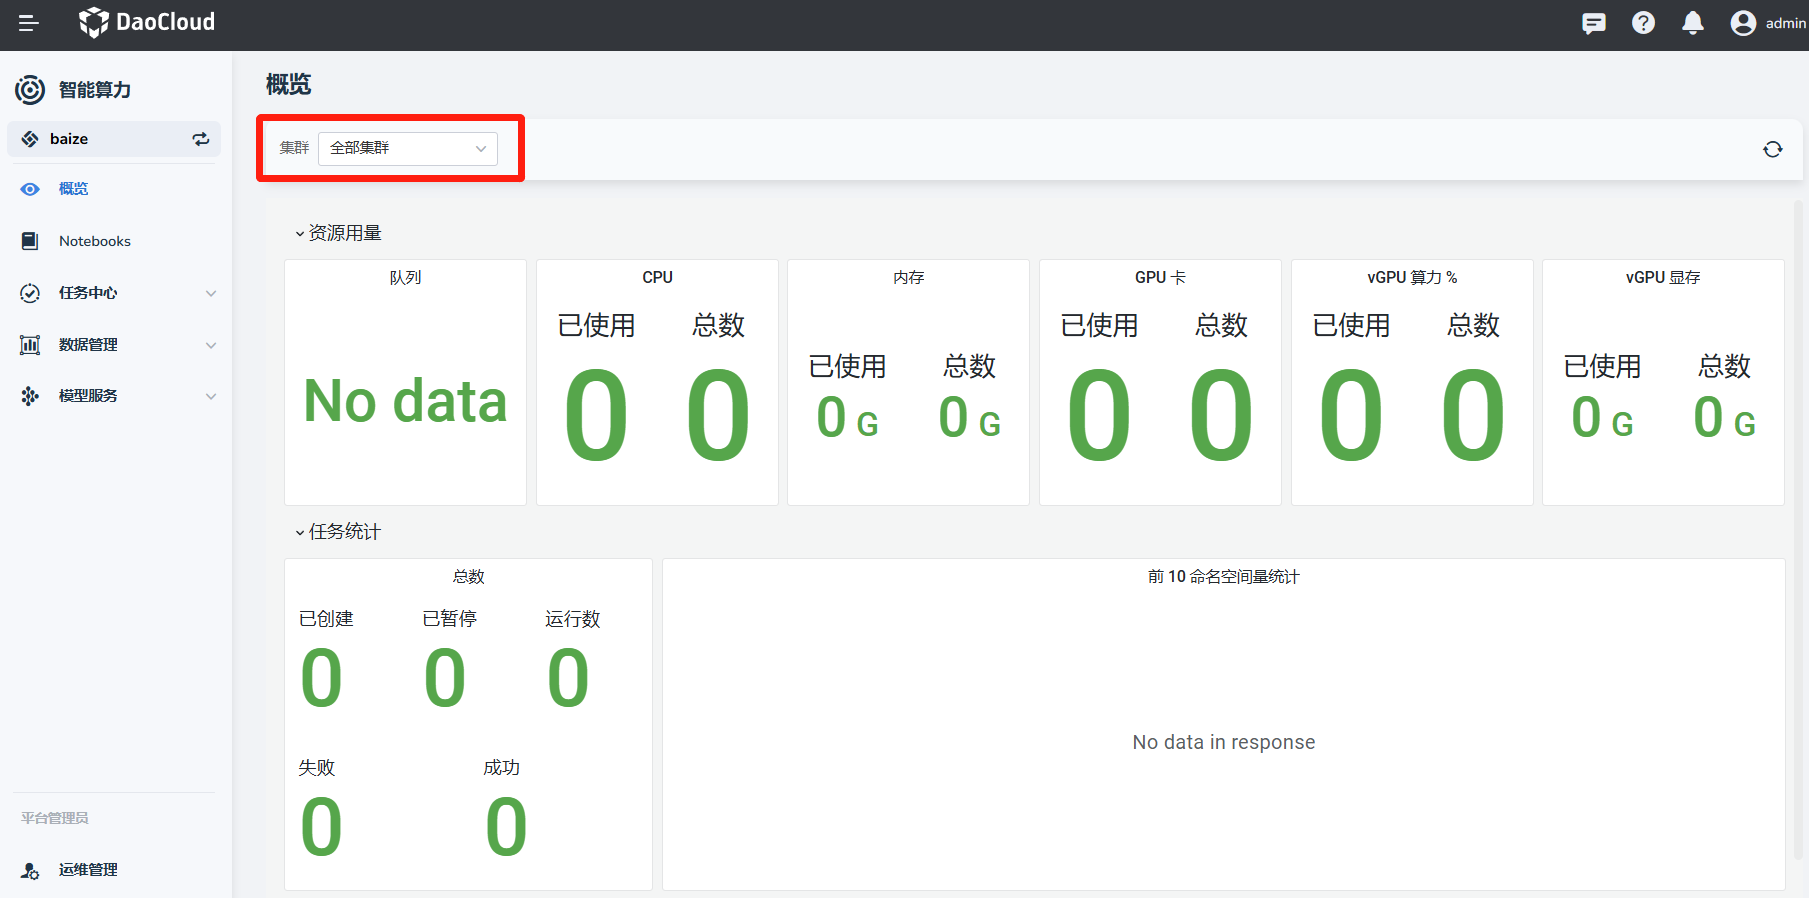Image resolution: width=1809 pixels, height=898 pixels.
Task: Open the 运维管理 menu item
Action: pyautogui.click(x=88, y=870)
